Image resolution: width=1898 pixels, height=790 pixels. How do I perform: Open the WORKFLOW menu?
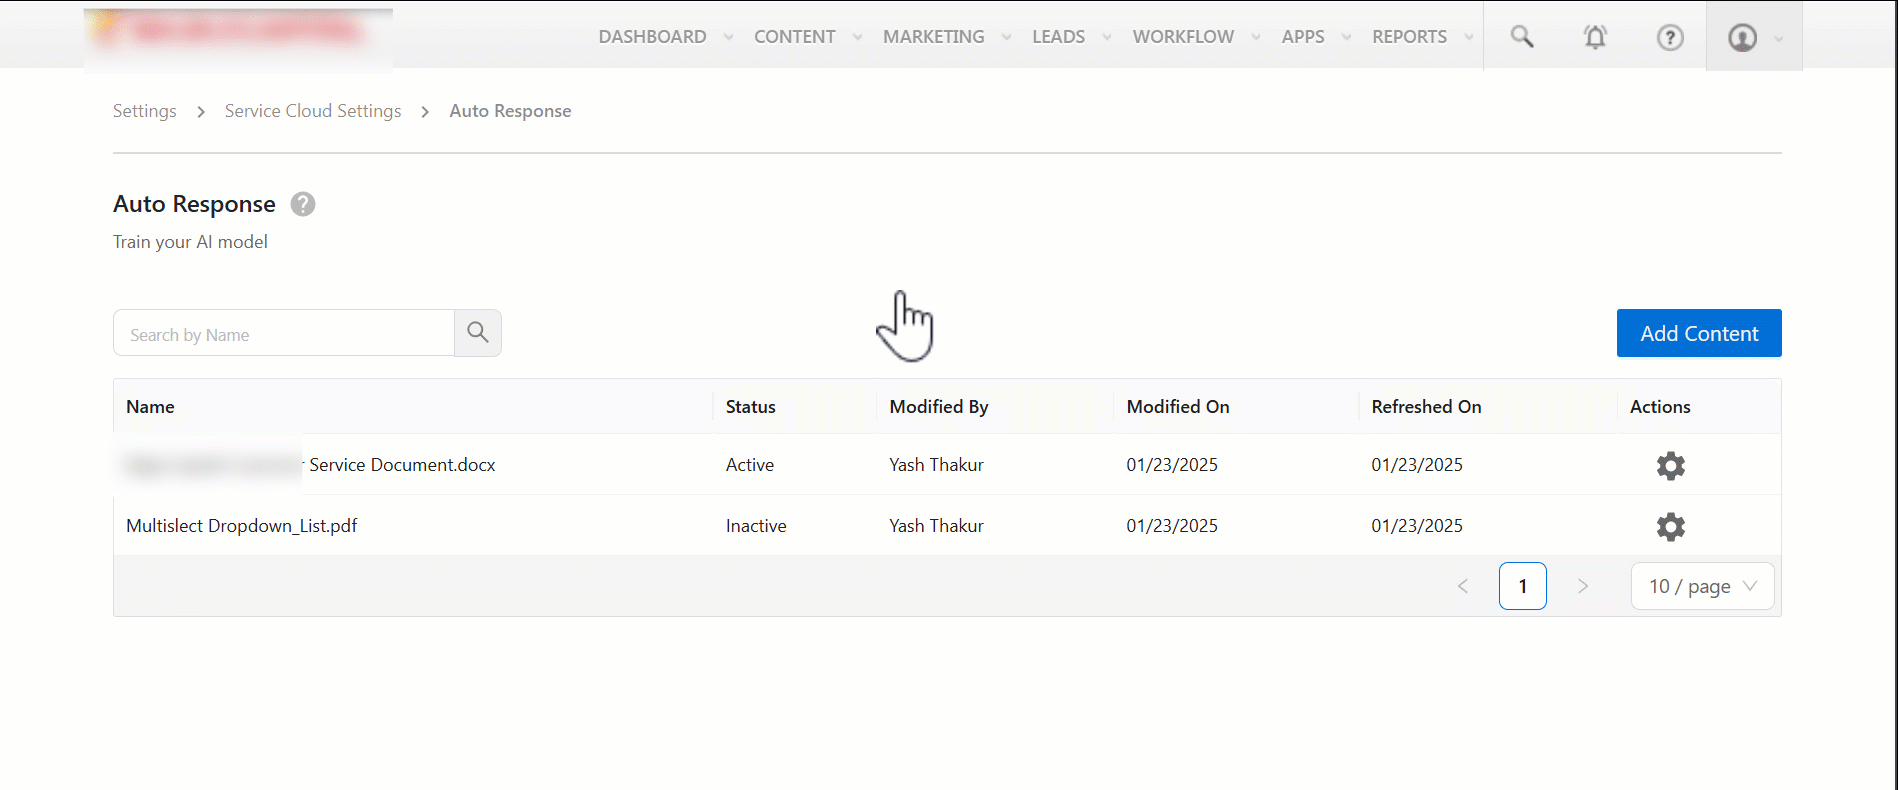pyautogui.click(x=1183, y=37)
